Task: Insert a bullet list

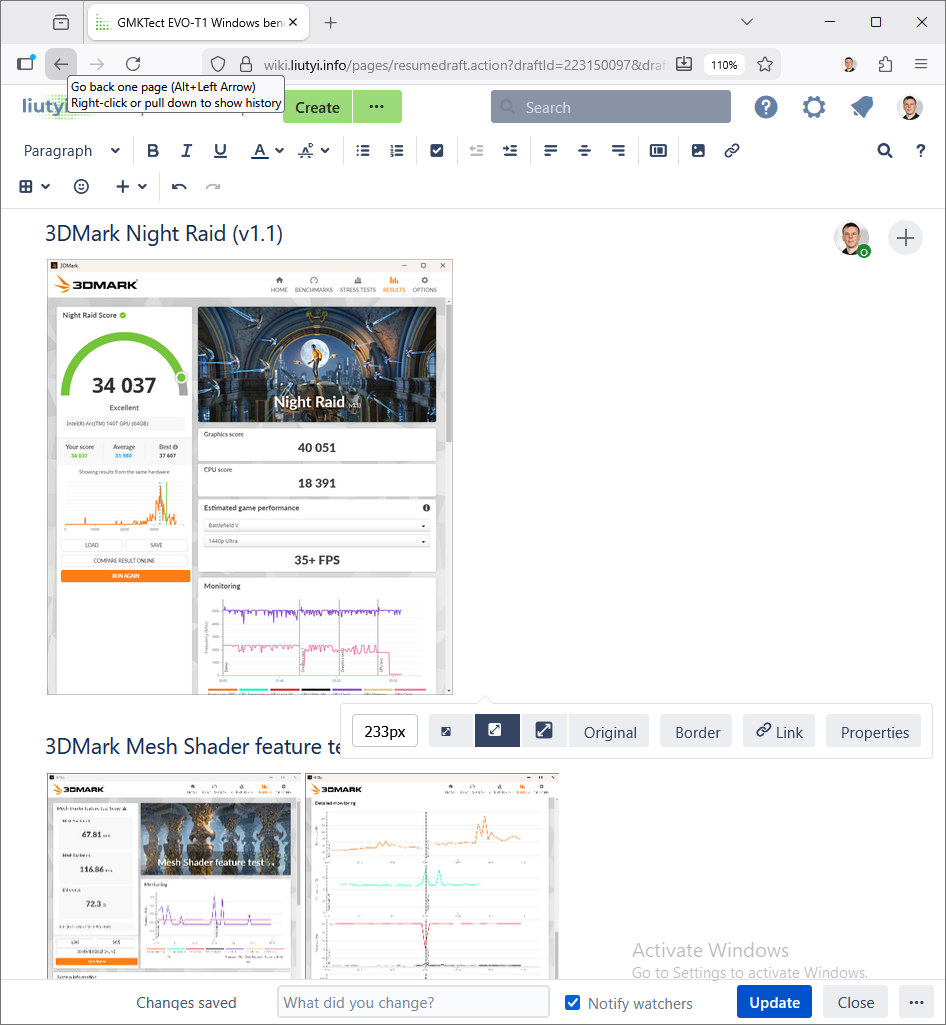Action: 363,151
